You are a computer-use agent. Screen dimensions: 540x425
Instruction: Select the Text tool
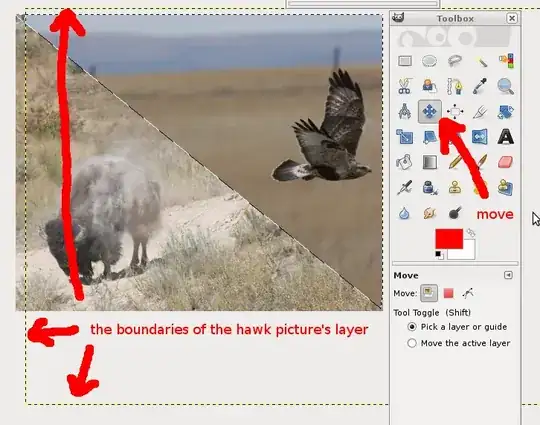(x=505, y=137)
